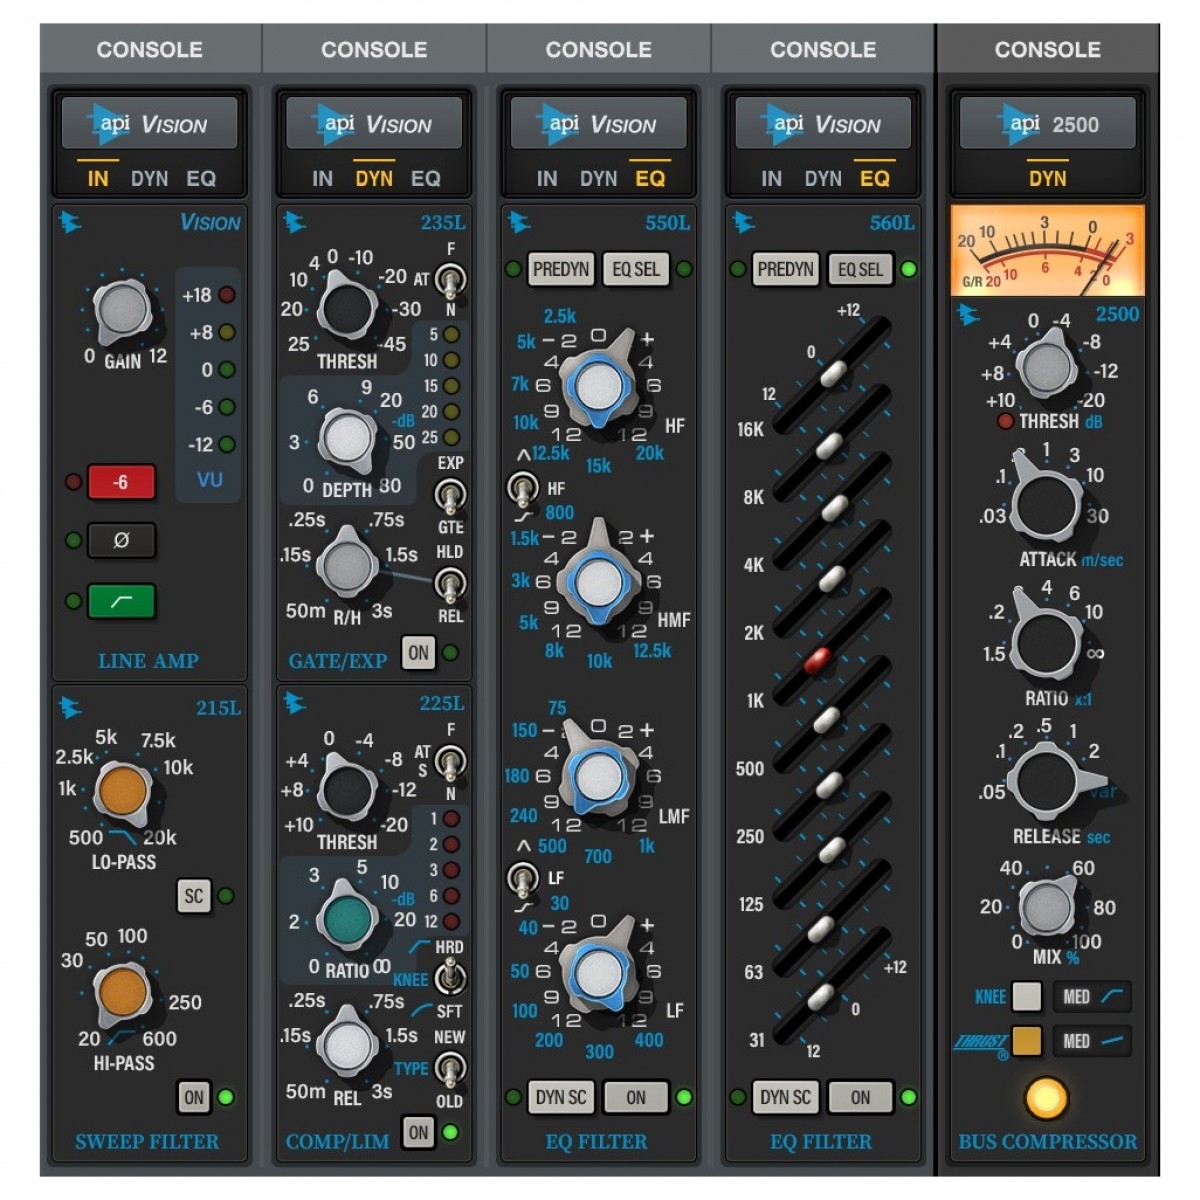Click the yellow THRUST button
This screenshot has width=1200, height=1200.
tap(1026, 1041)
